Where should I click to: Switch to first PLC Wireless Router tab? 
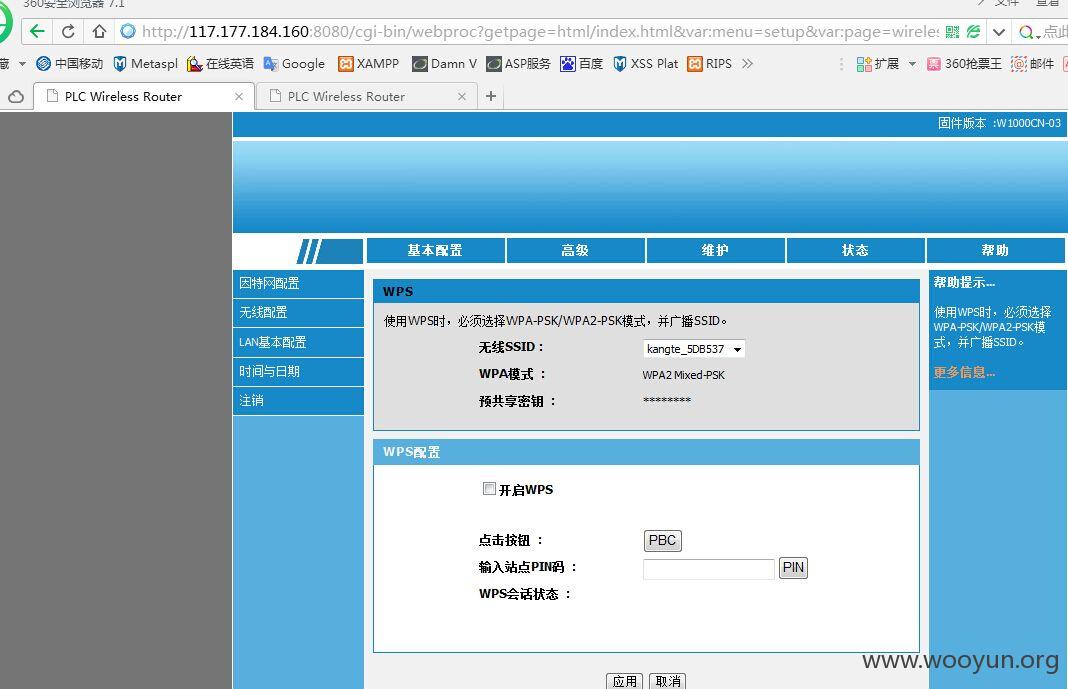pyautogui.click(x=144, y=96)
